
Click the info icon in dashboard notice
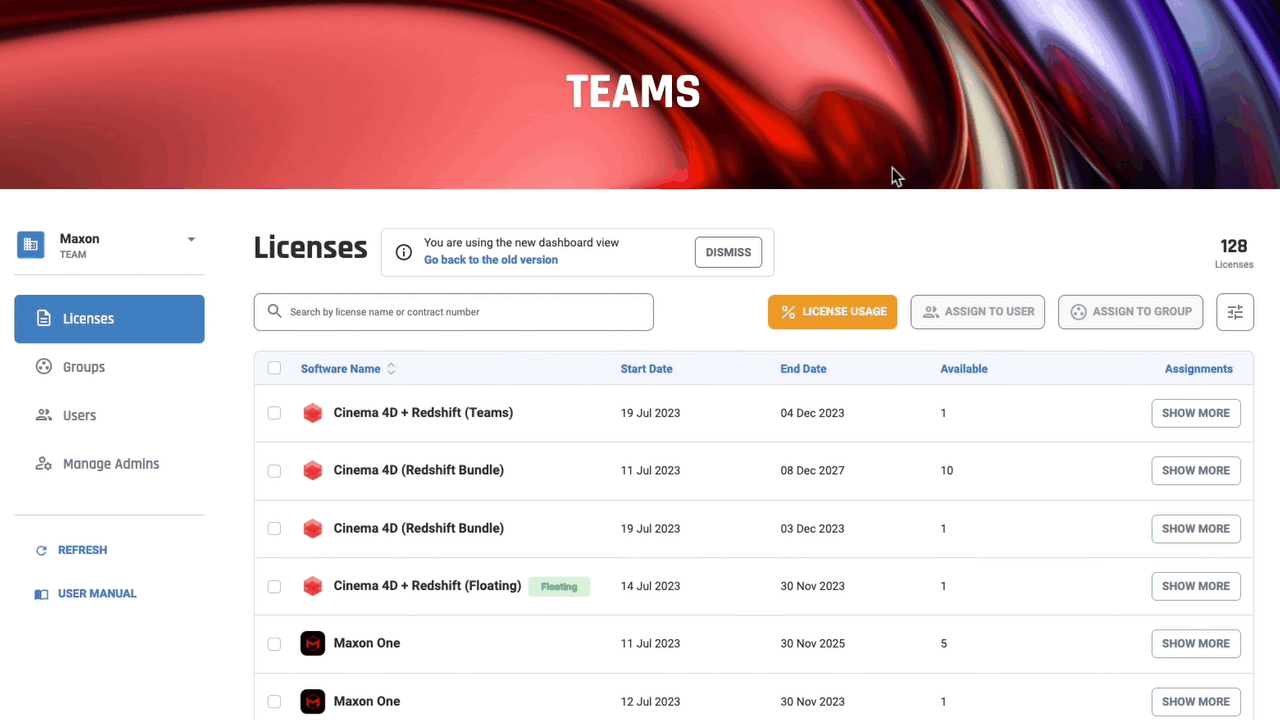(x=404, y=252)
